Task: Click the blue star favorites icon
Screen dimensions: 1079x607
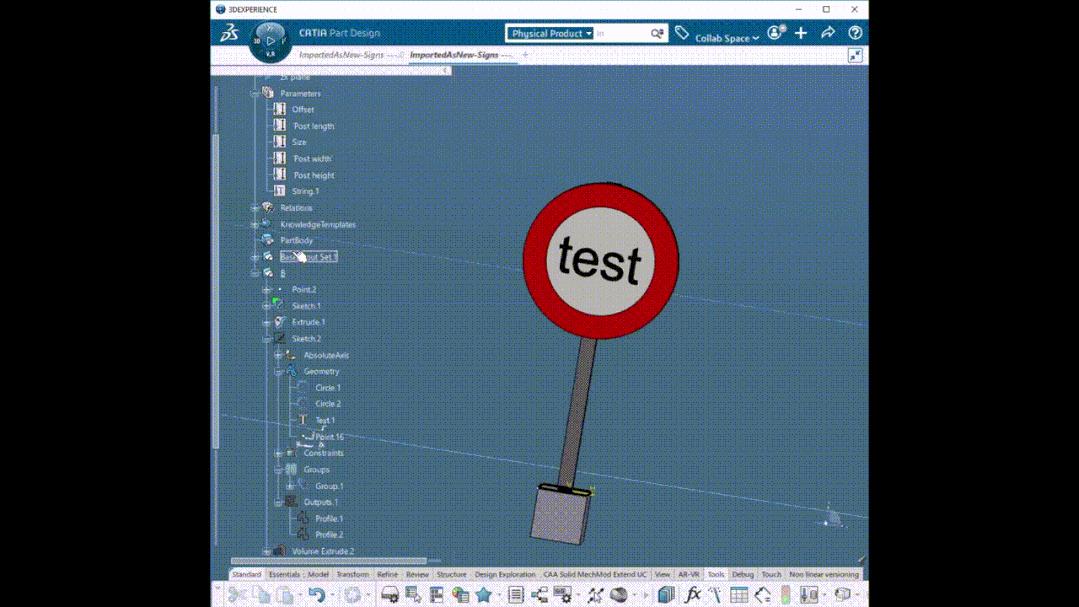Action: click(484, 595)
